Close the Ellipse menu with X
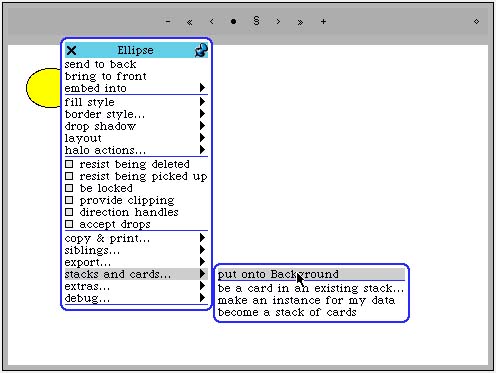This screenshot has width=496, height=373. coord(71,50)
